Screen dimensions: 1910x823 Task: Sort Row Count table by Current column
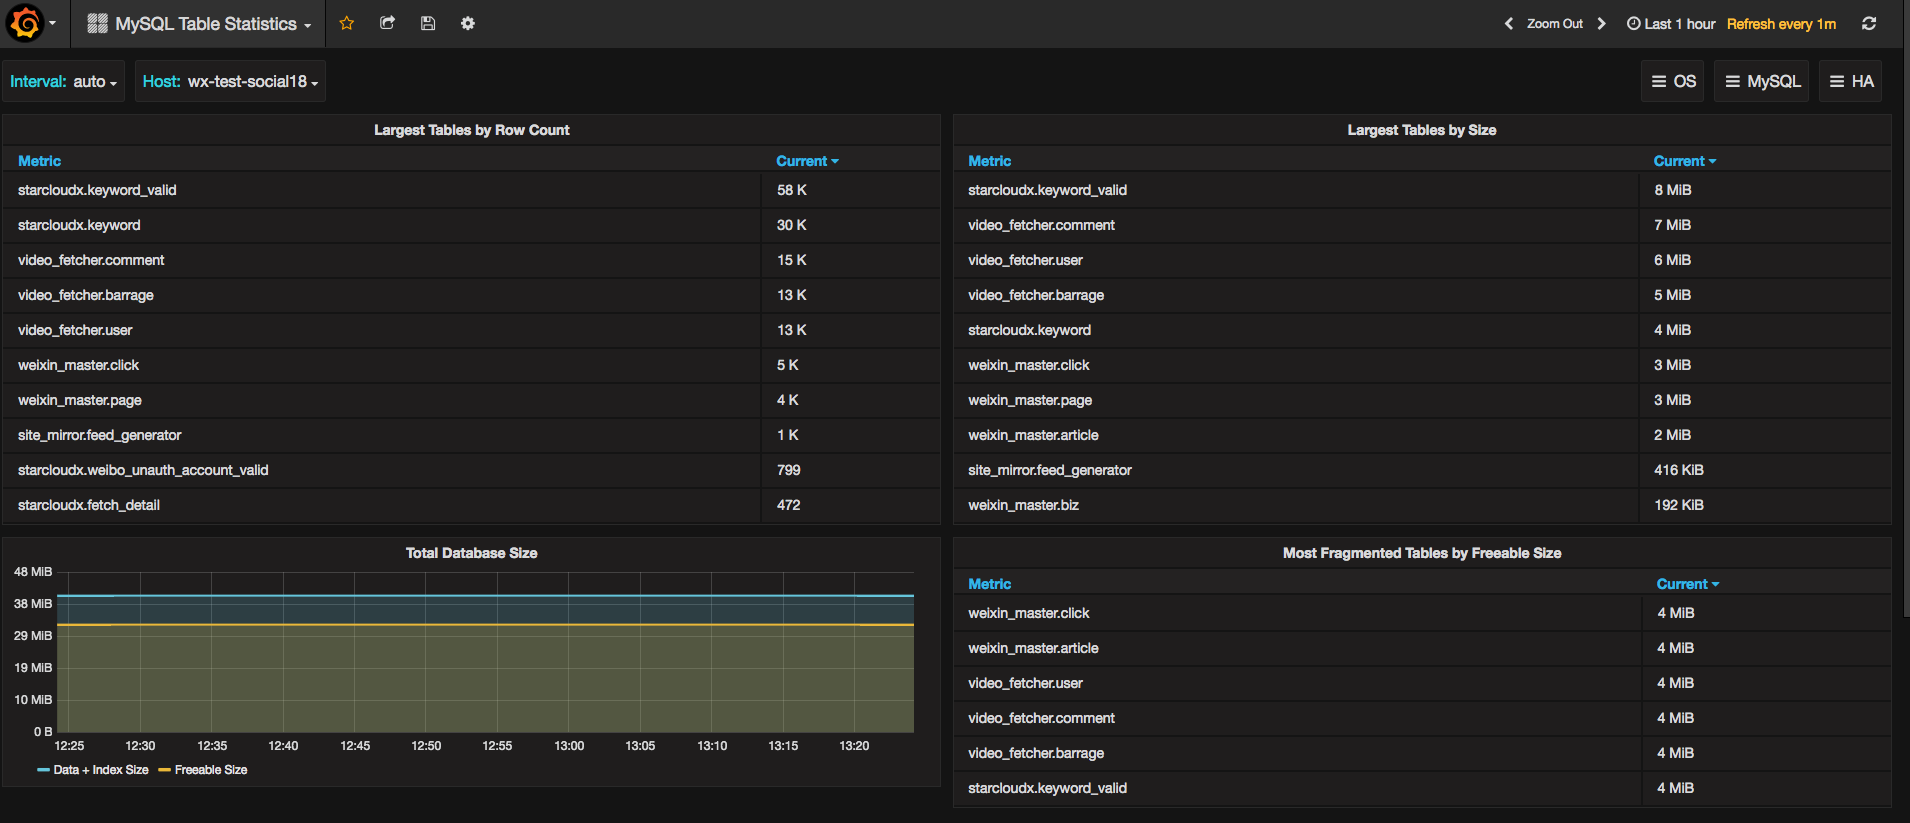point(807,161)
